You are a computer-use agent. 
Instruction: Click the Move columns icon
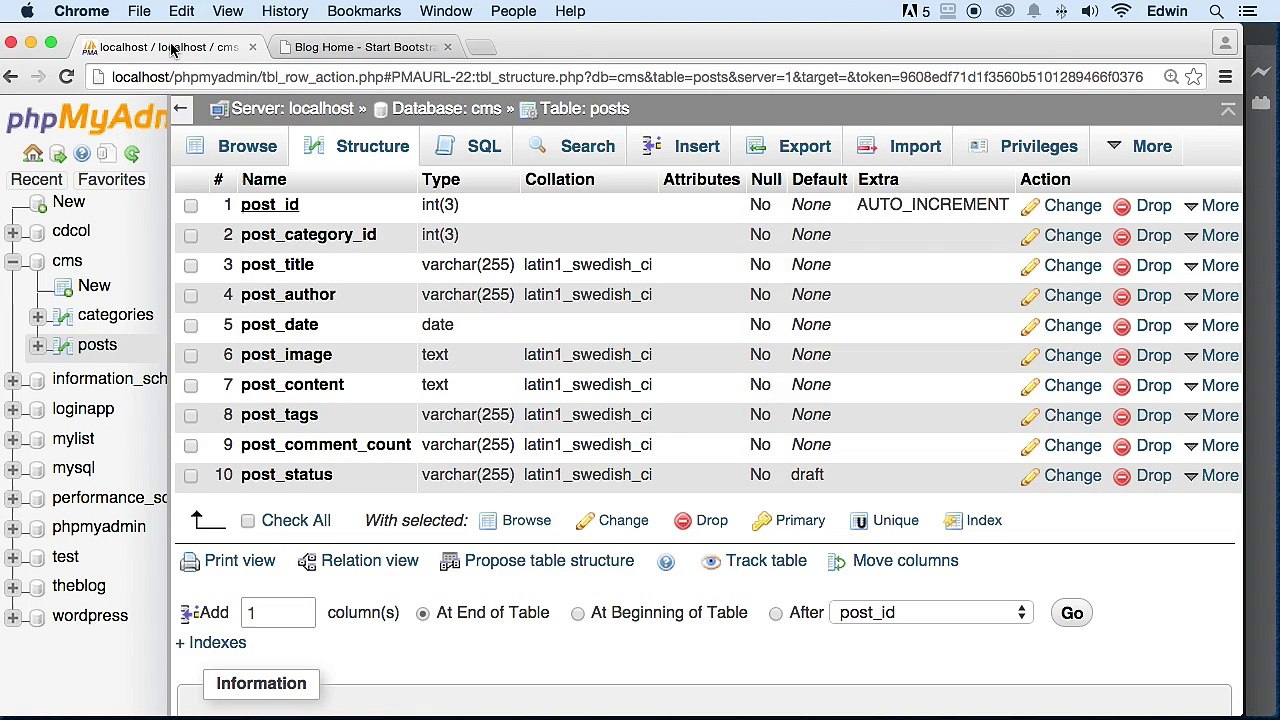837,561
